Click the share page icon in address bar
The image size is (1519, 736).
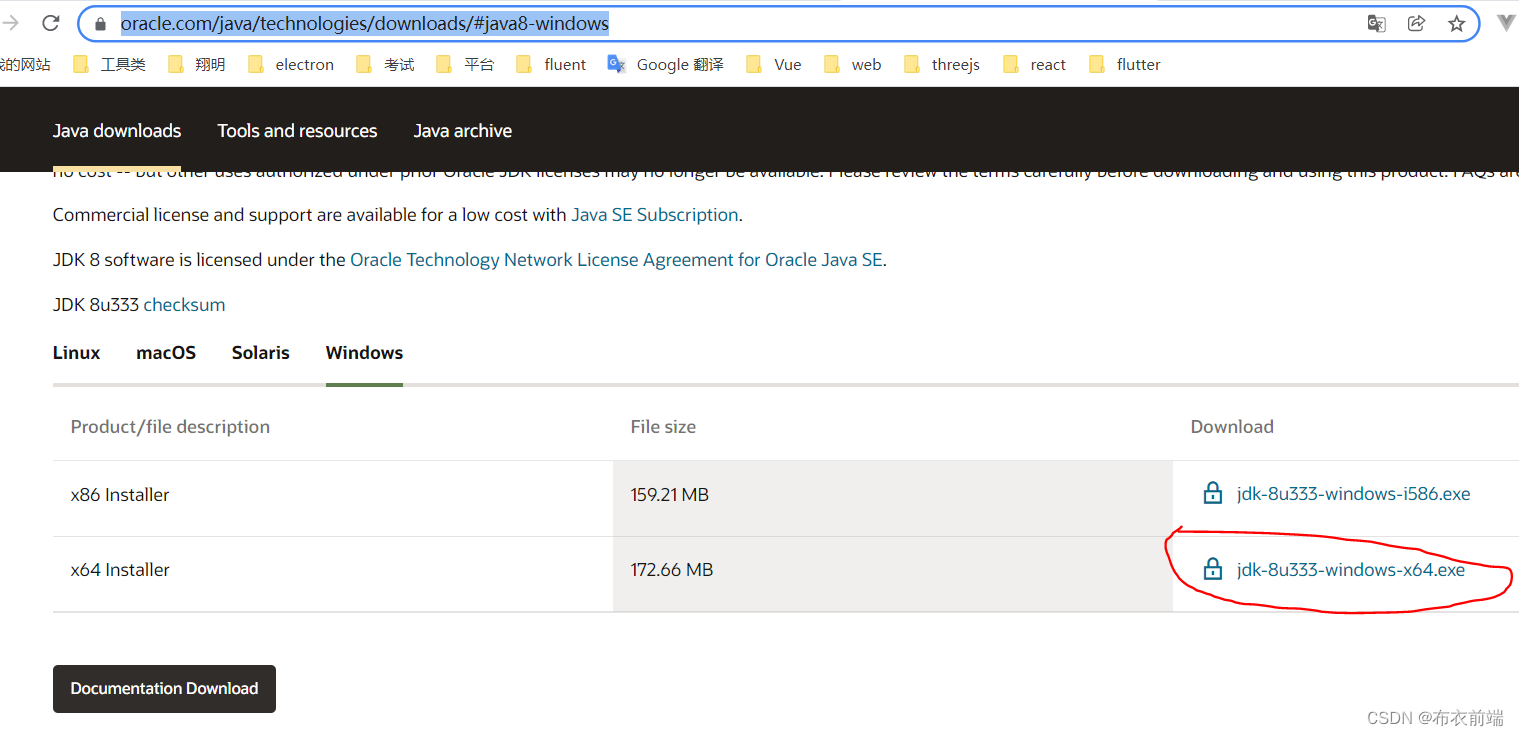(1416, 24)
